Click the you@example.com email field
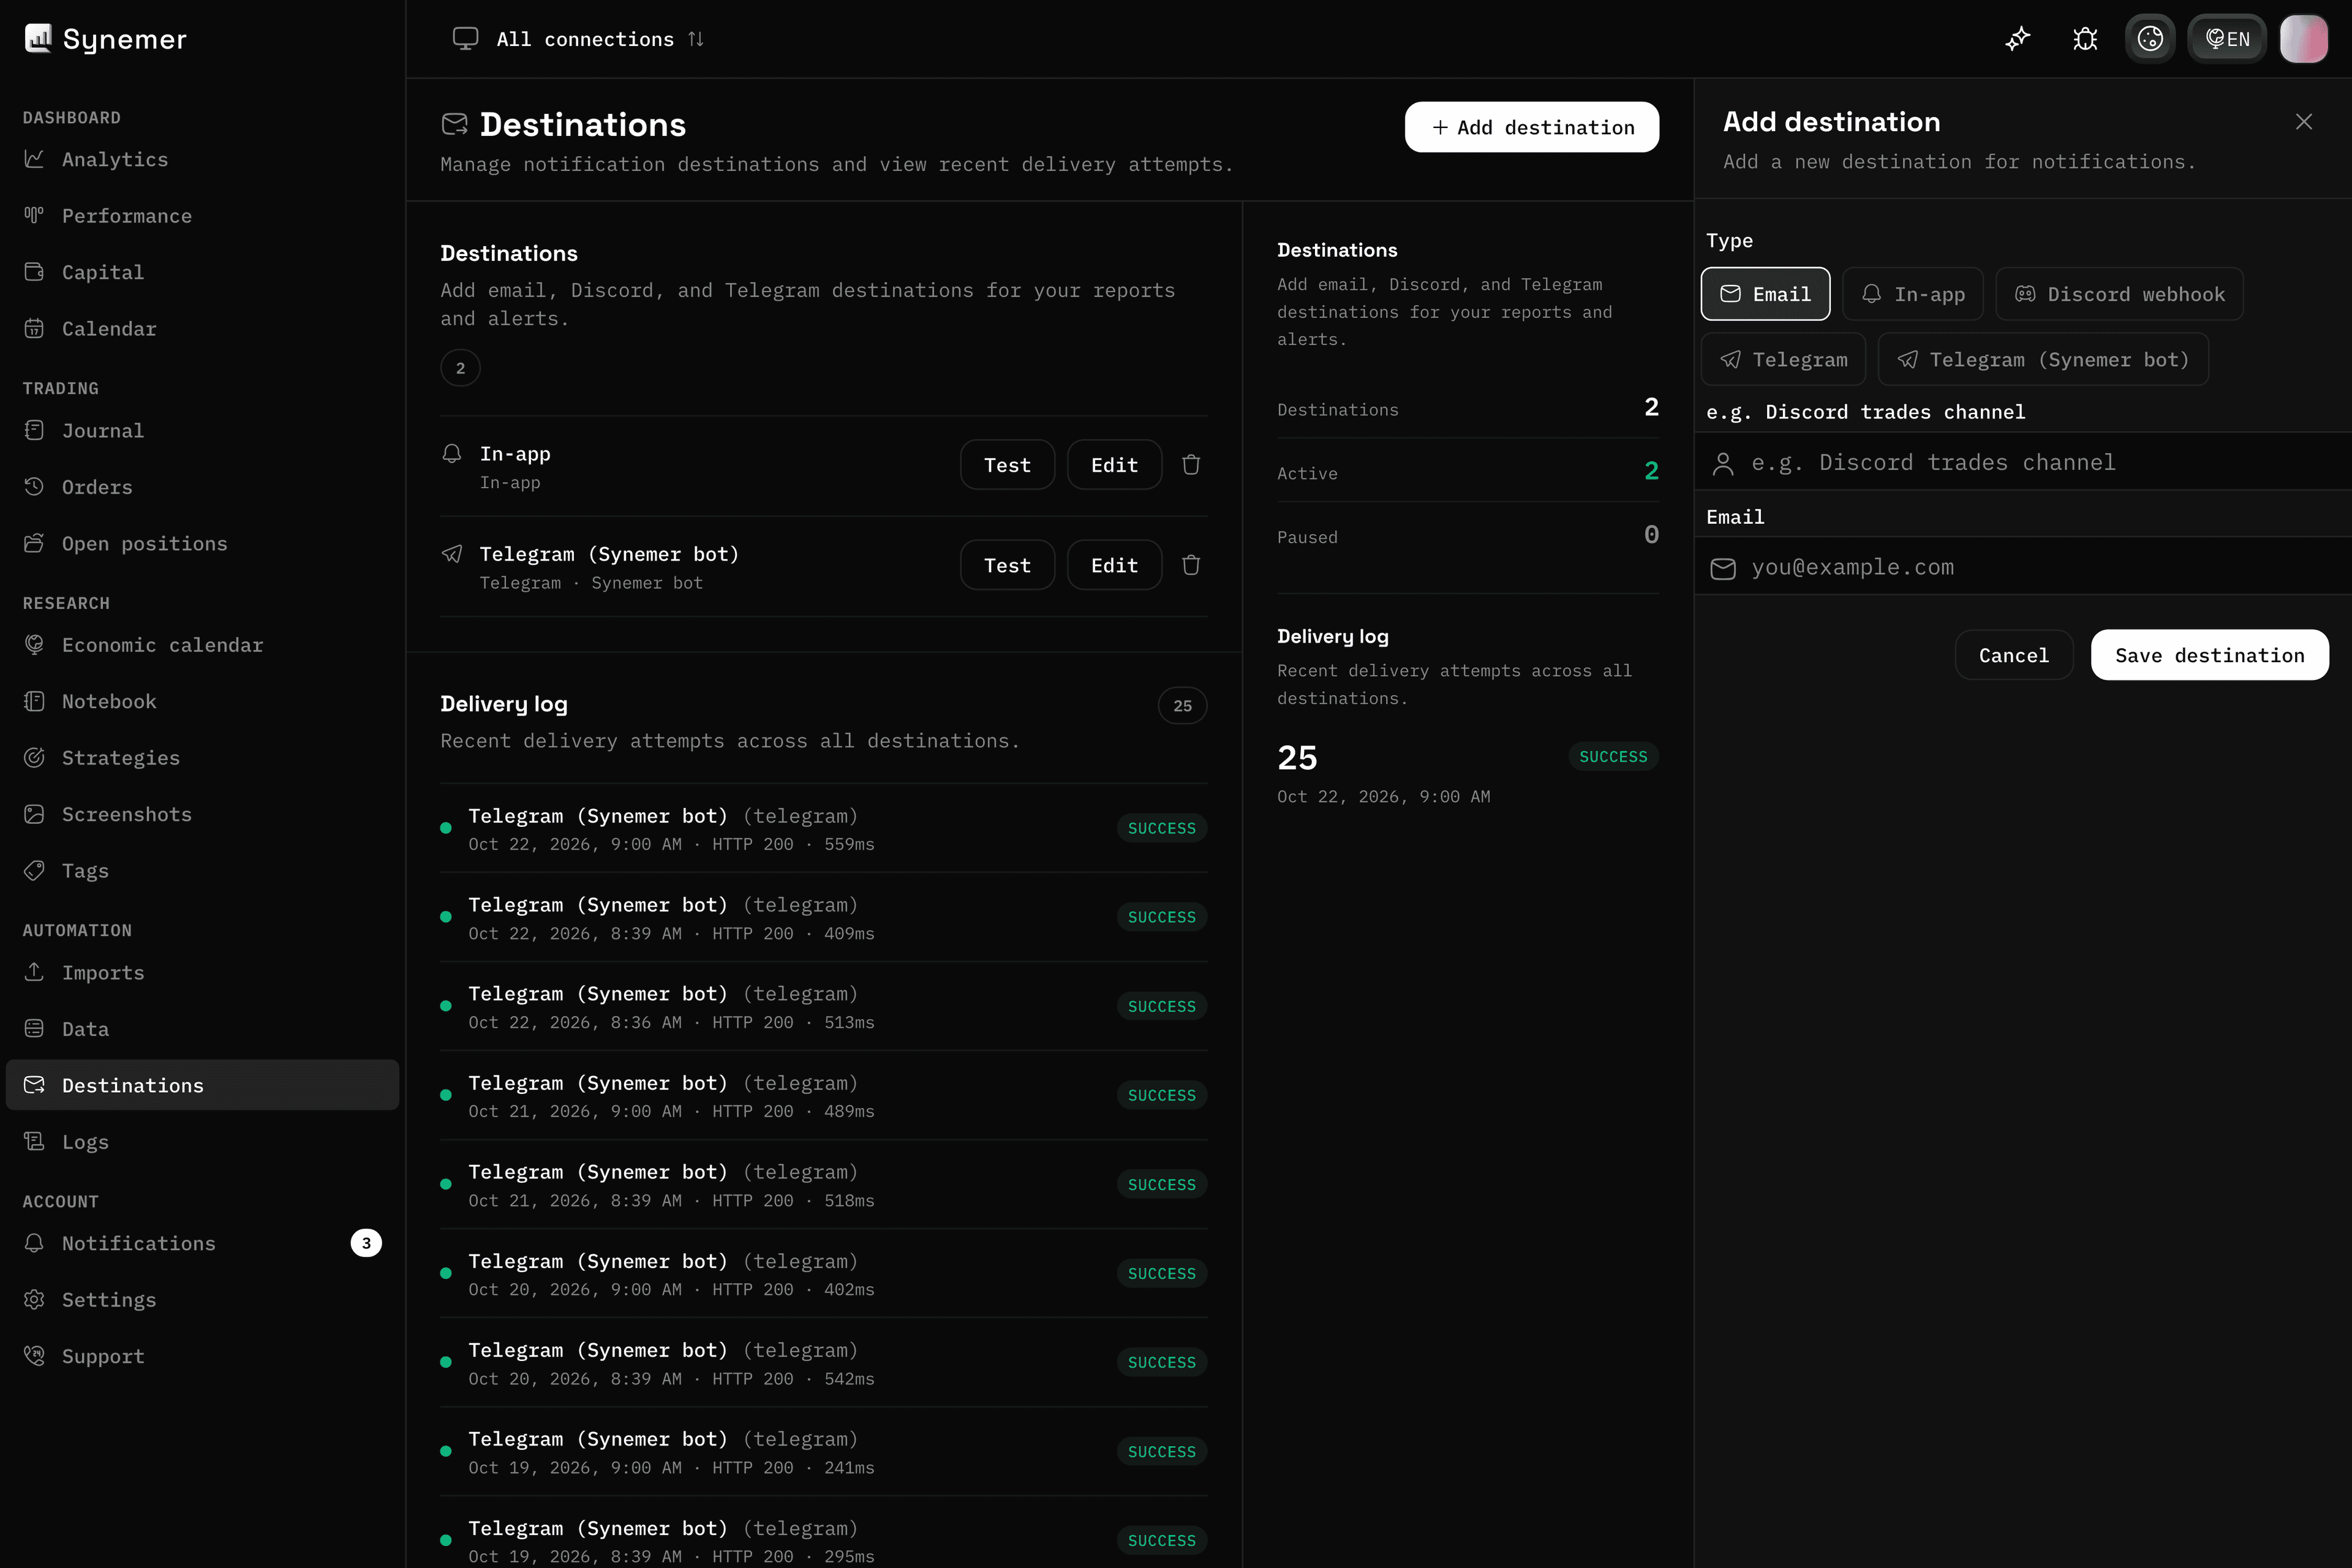The height and width of the screenshot is (1568, 2352). 2023,567
